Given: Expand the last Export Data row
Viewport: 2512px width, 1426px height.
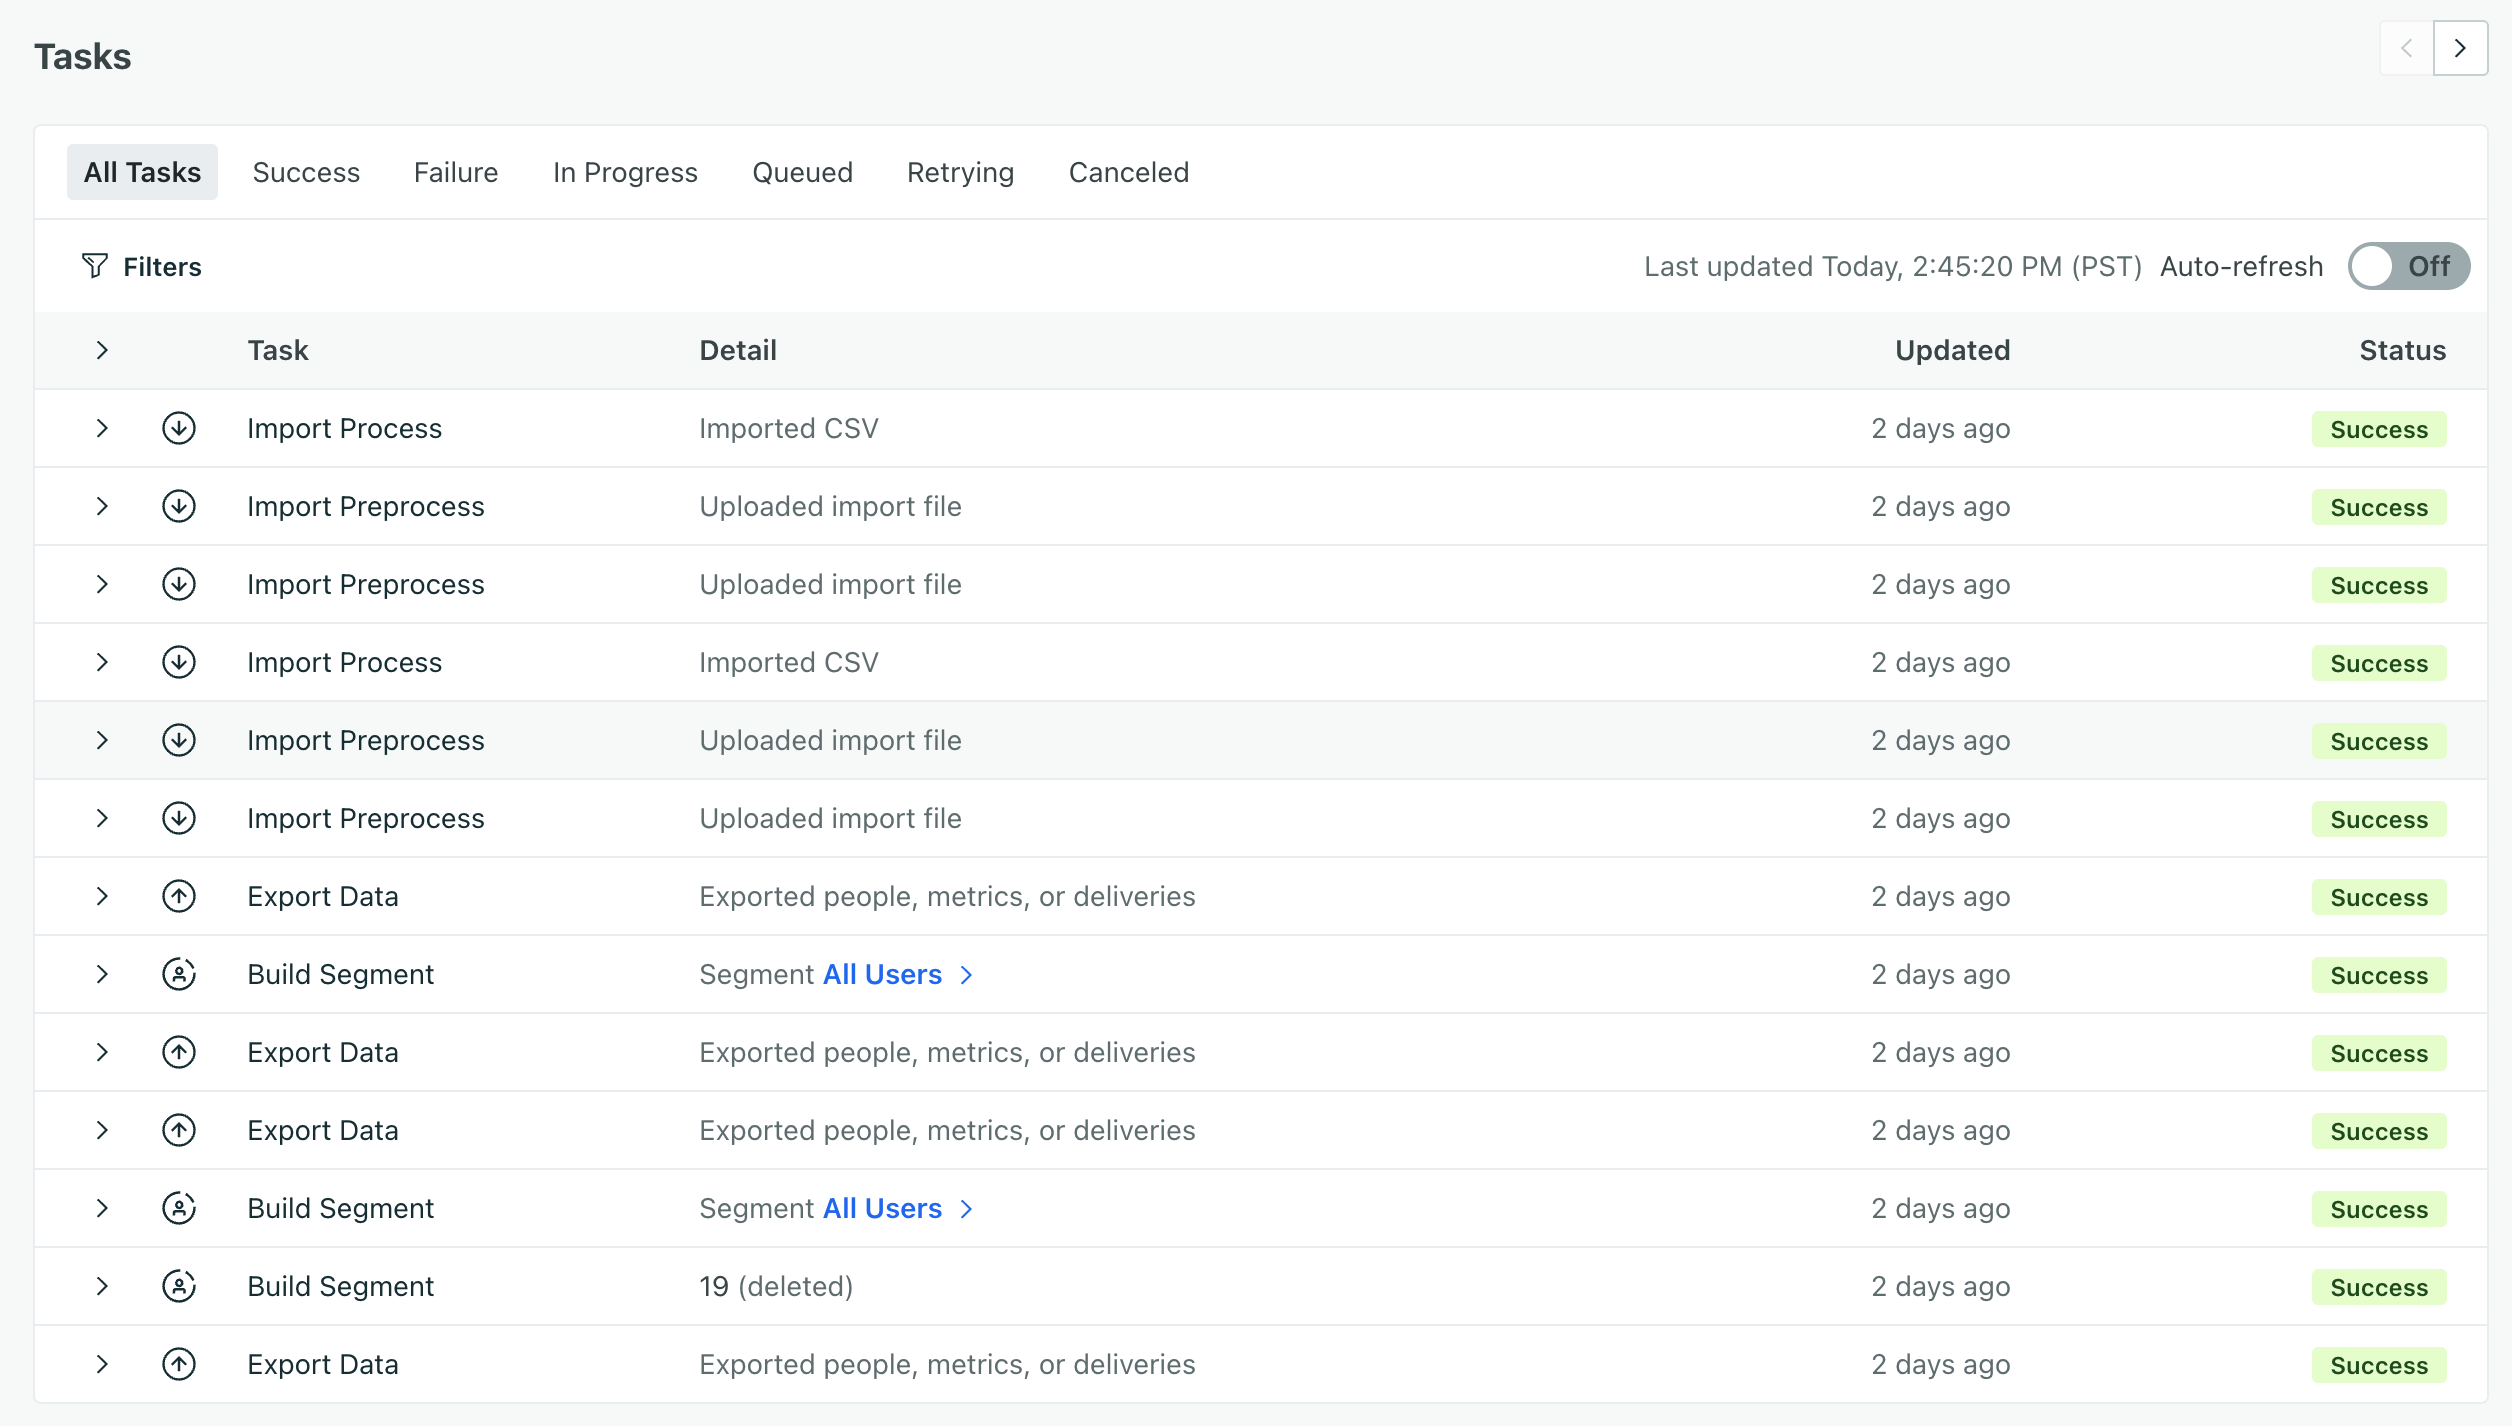Looking at the screenshot, I should pyautogui.click(x=101, y=1364).
